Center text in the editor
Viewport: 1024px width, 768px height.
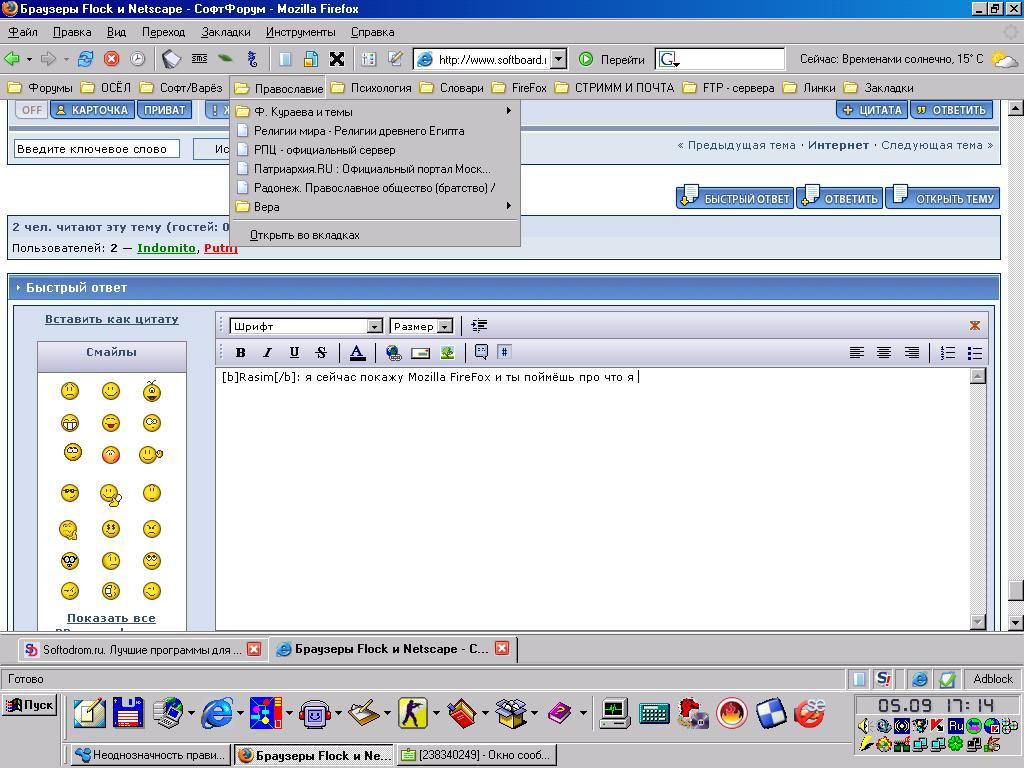click(884, 353)
